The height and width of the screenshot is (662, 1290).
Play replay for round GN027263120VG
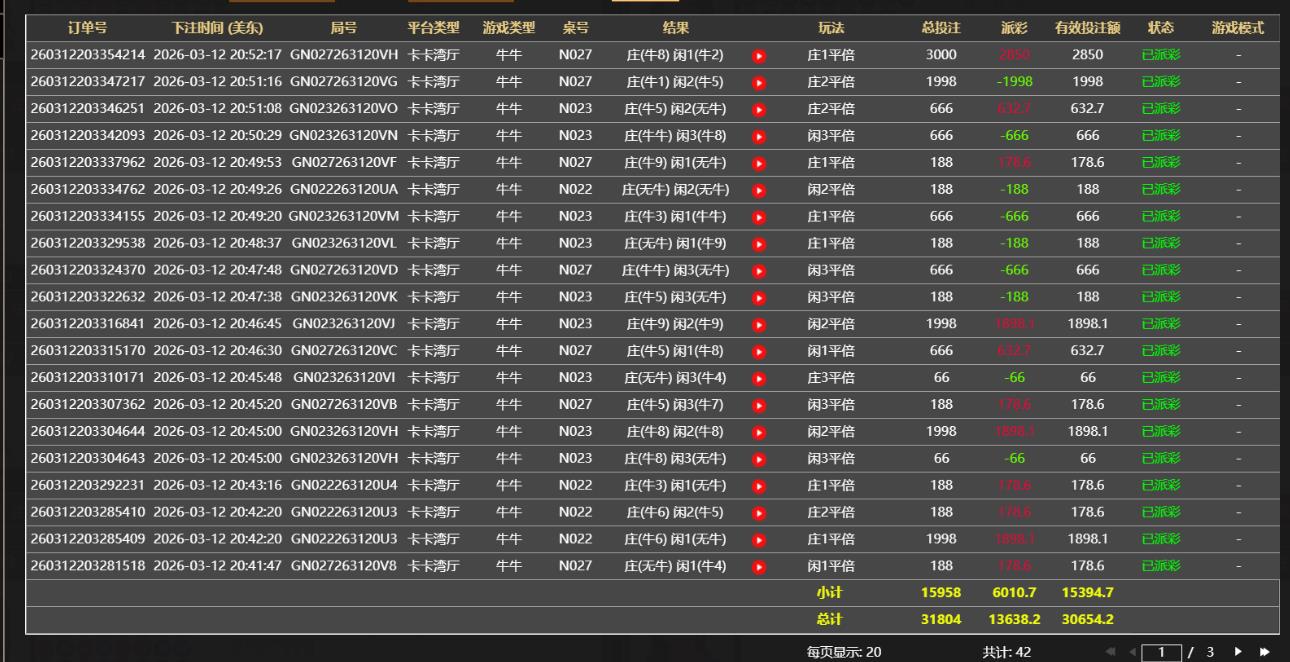(x=758, y=82)
